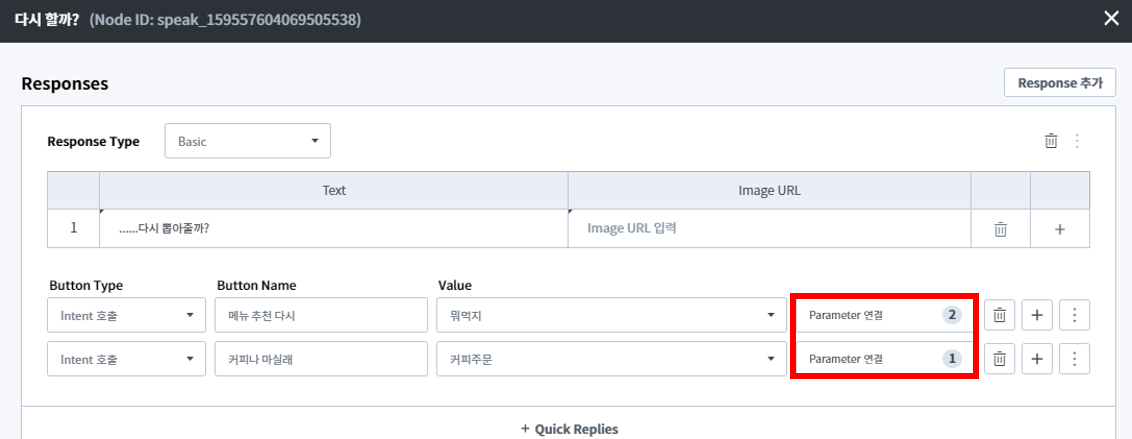This screenshot has width=1132, height=439.
Task: Add button after 커피나 마실래 row
Action: pyautogui.click(x=1037, y=359)
